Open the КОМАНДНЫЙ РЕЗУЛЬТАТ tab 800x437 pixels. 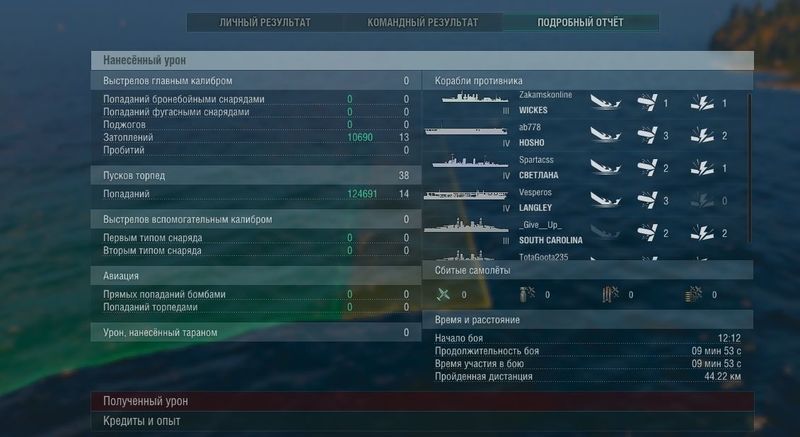point(423,22)
